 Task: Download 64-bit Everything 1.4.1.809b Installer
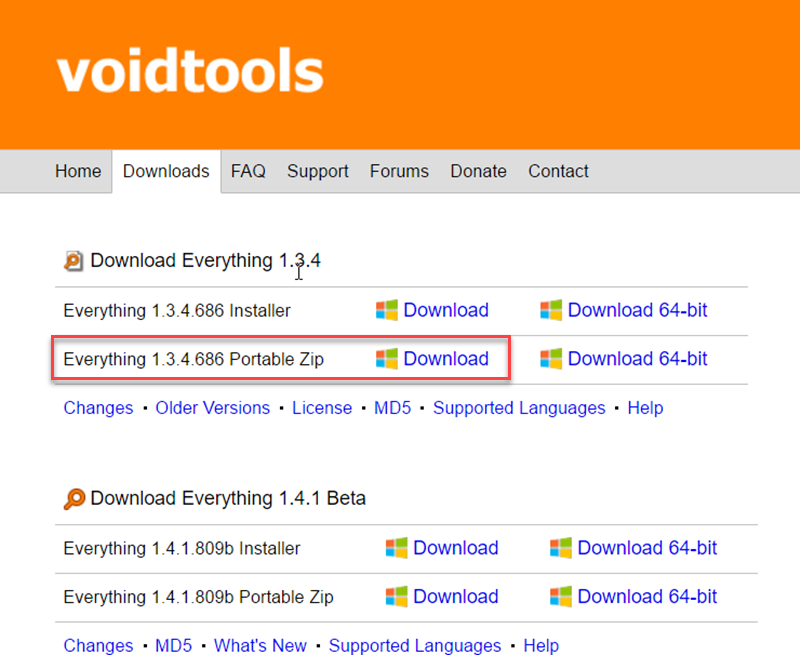tap(647, 548)
